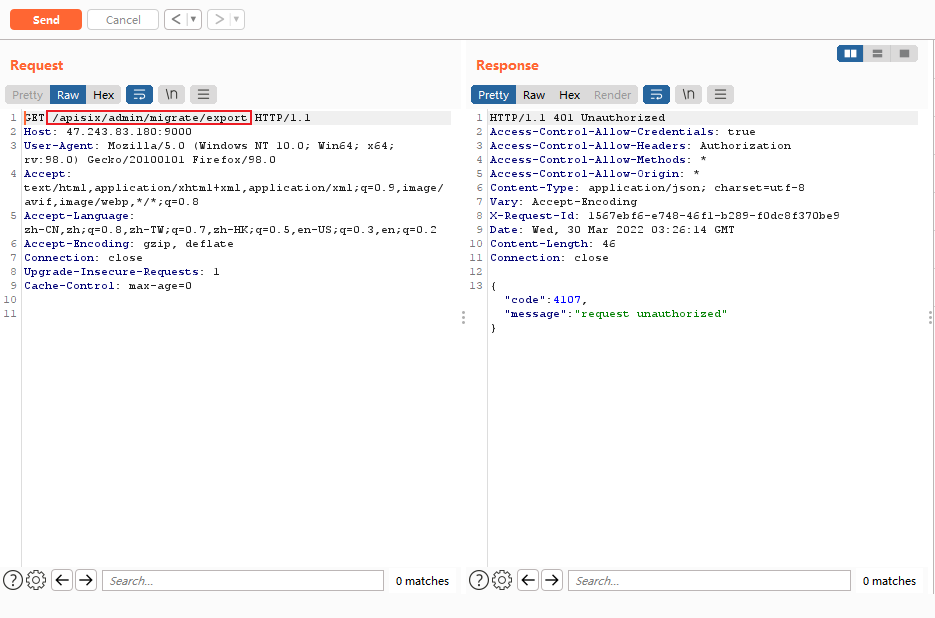
Task: Toggle word wrap in the Response editor
Action: [x=656, y=94]
